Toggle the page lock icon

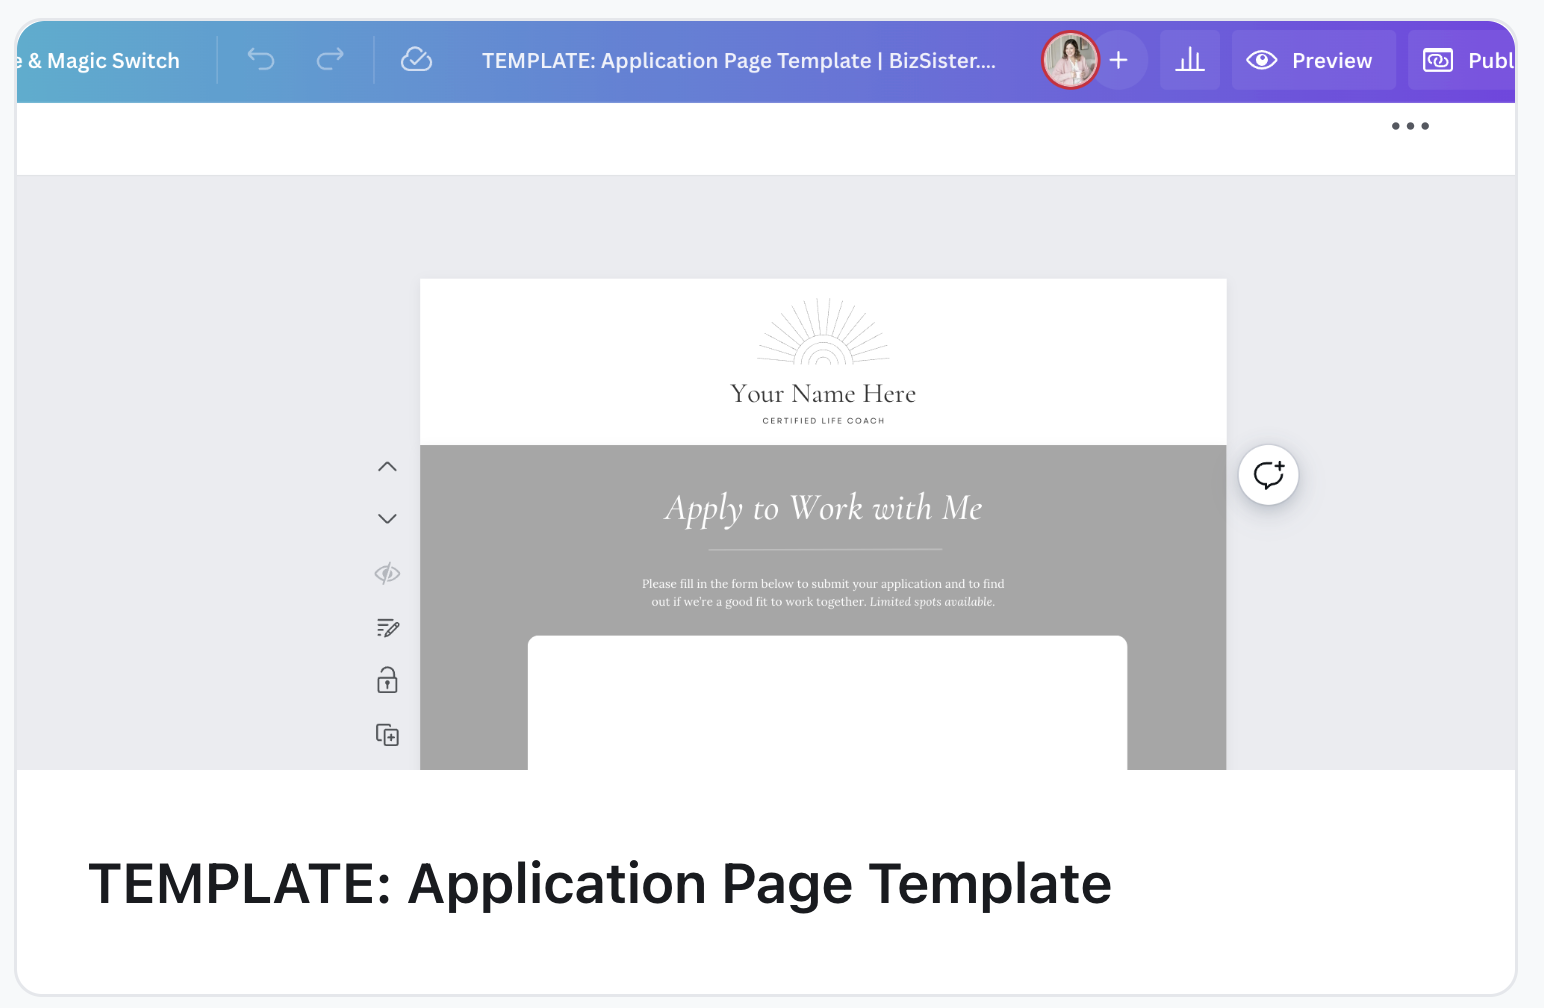click(387, 681)
